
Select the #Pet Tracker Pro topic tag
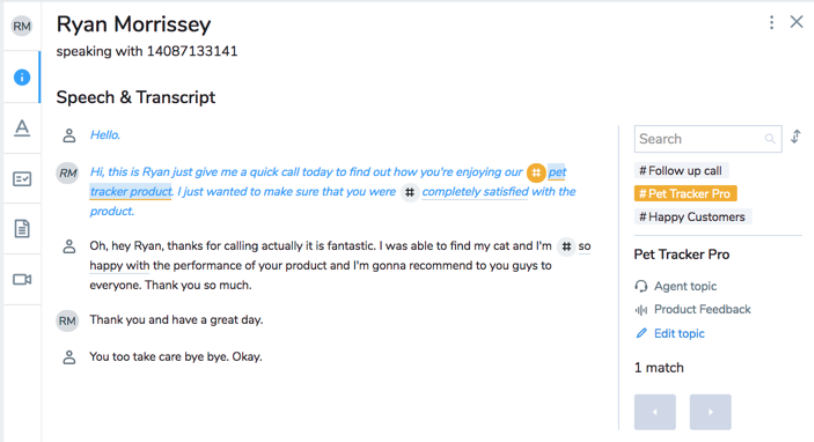click(685, 194)
